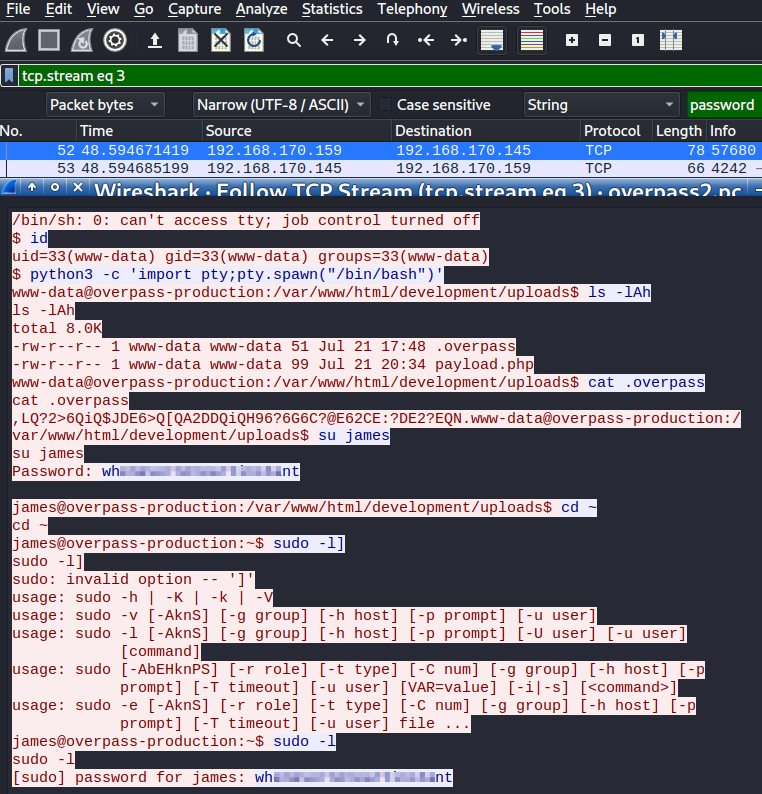Open the Narrow (UTF-8 / ASCII) dropdown
762x794 pixels.
[x=282, y=105]
